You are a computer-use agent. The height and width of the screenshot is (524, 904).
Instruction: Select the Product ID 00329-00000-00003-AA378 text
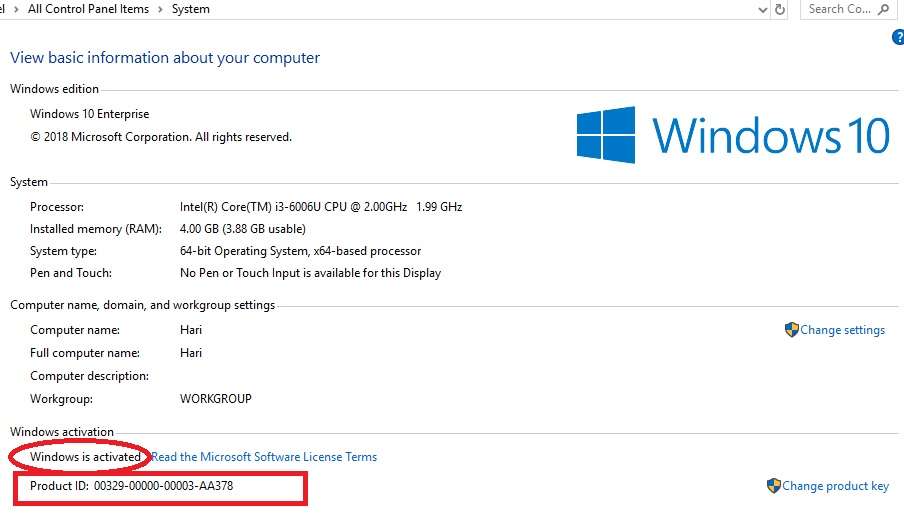pos(131,486)
